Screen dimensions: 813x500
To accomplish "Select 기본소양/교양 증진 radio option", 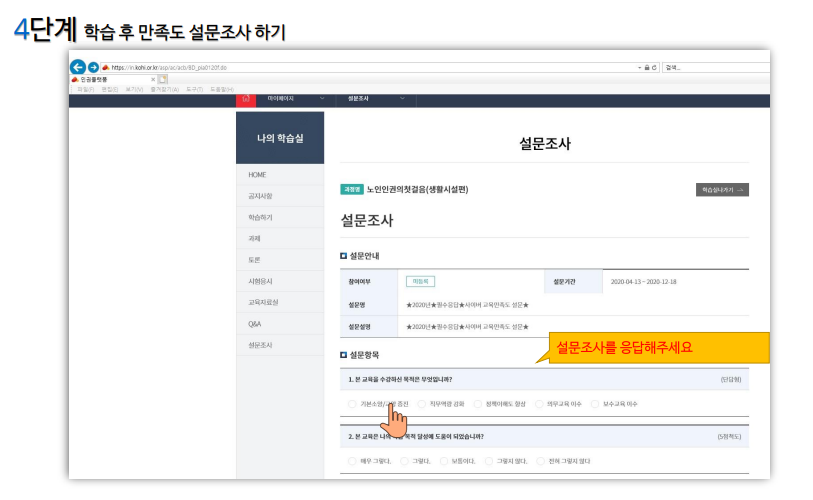I will pyautogui.click(x=352, y=404).
